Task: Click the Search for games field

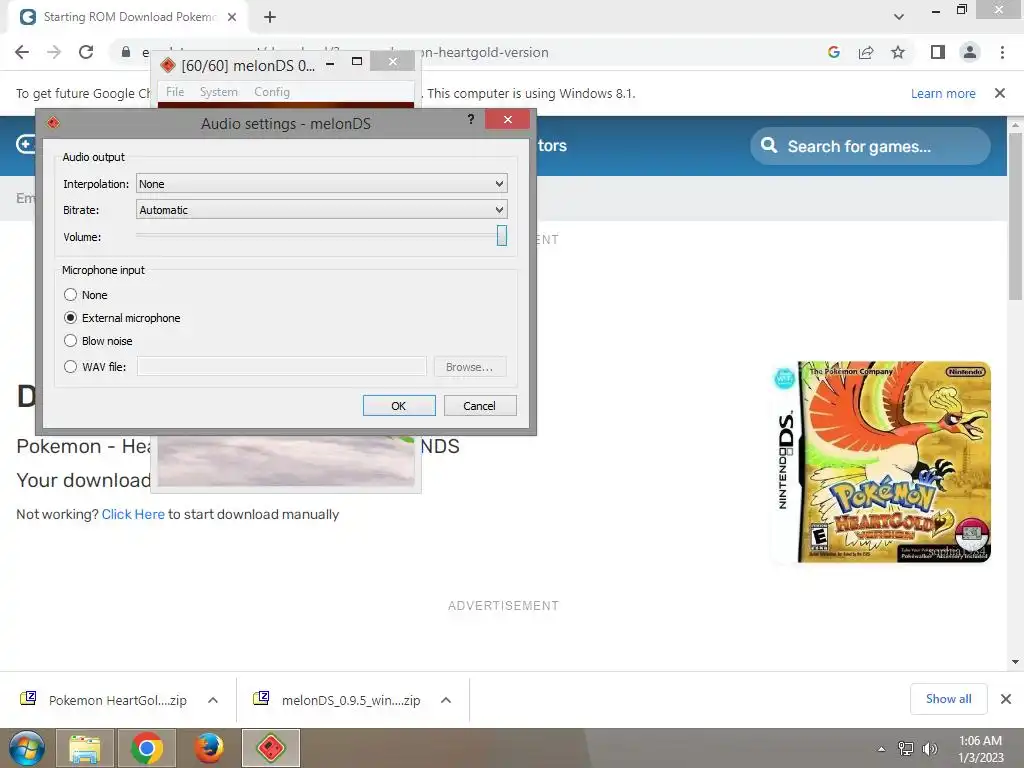Action: coord(871,146)
